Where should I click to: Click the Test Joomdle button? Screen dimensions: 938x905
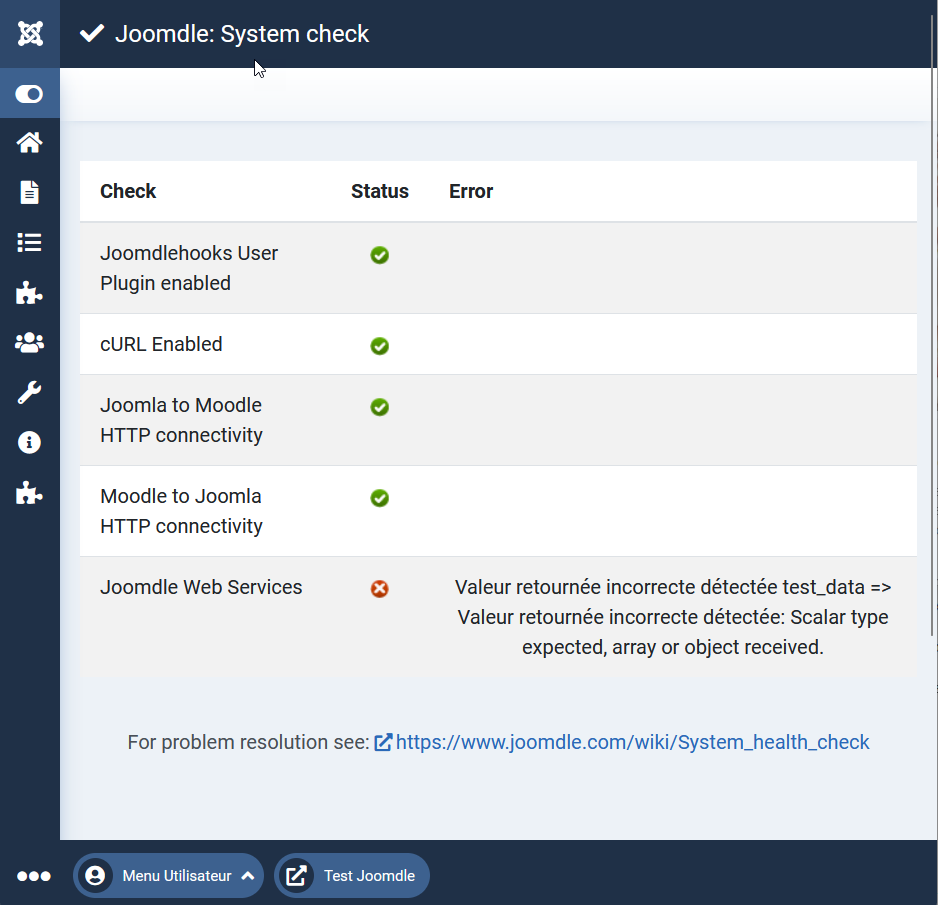(352, 876)
